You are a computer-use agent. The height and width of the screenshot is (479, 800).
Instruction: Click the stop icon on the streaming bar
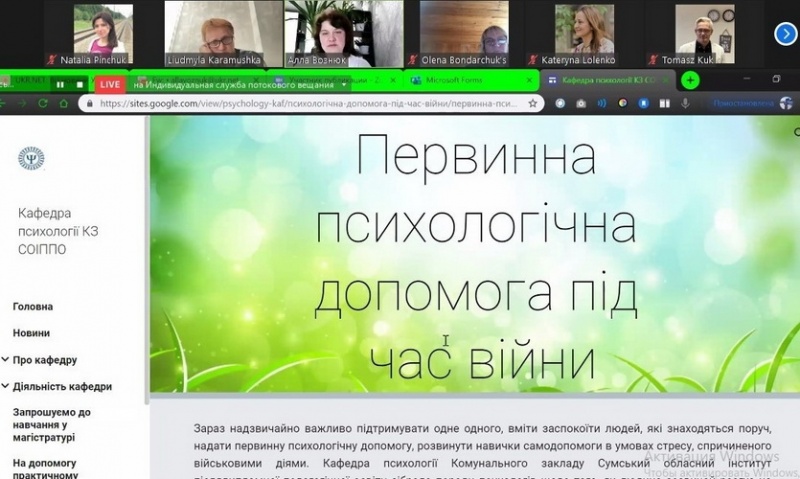click(x=80, y=85)
